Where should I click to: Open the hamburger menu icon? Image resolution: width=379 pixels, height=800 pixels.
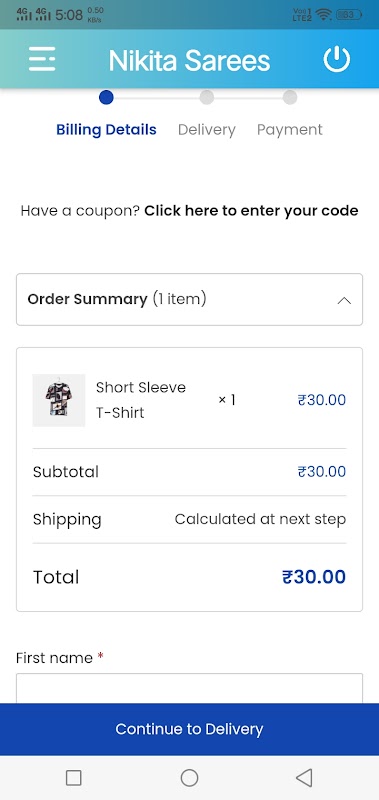point(42,60)
